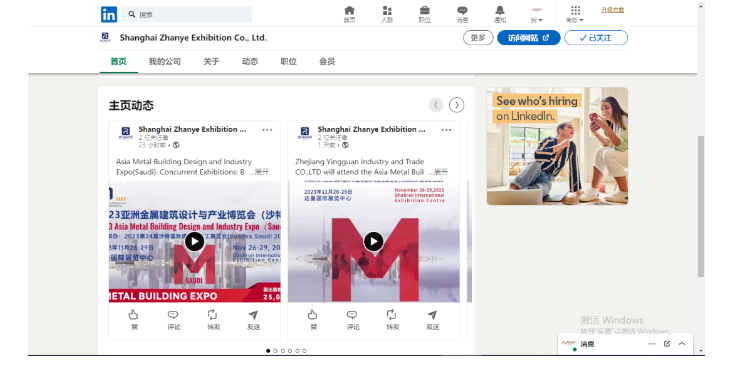Click the 更多 more button
Viewport: 733px width, 376px height.
pyautogui.click(x=478, y=38)
